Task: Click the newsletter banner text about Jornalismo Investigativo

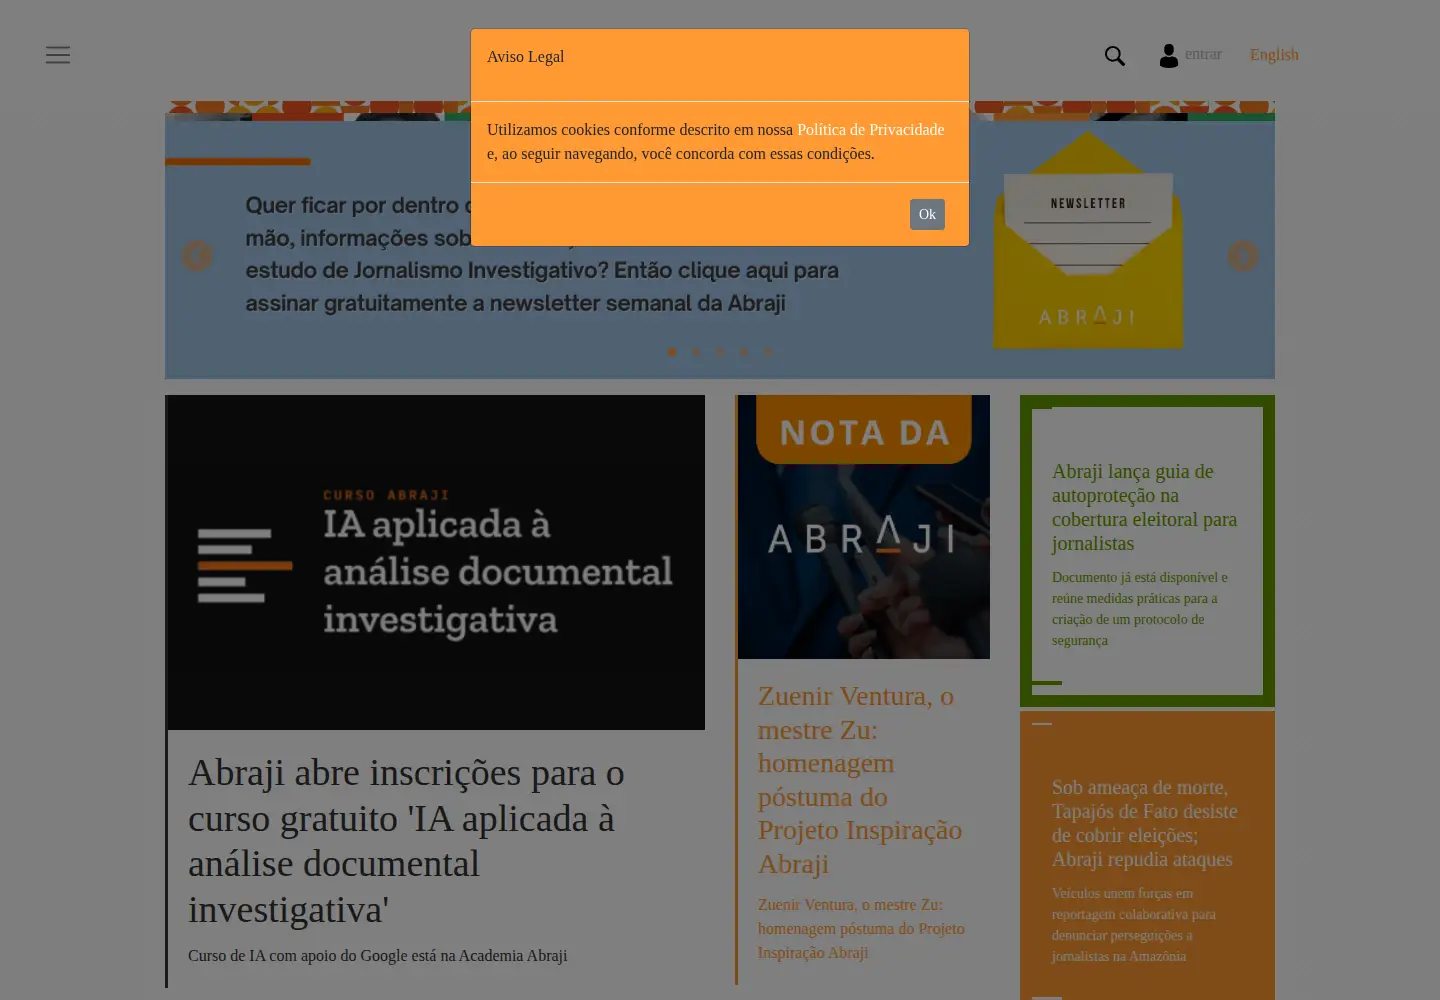Action: 542,254
